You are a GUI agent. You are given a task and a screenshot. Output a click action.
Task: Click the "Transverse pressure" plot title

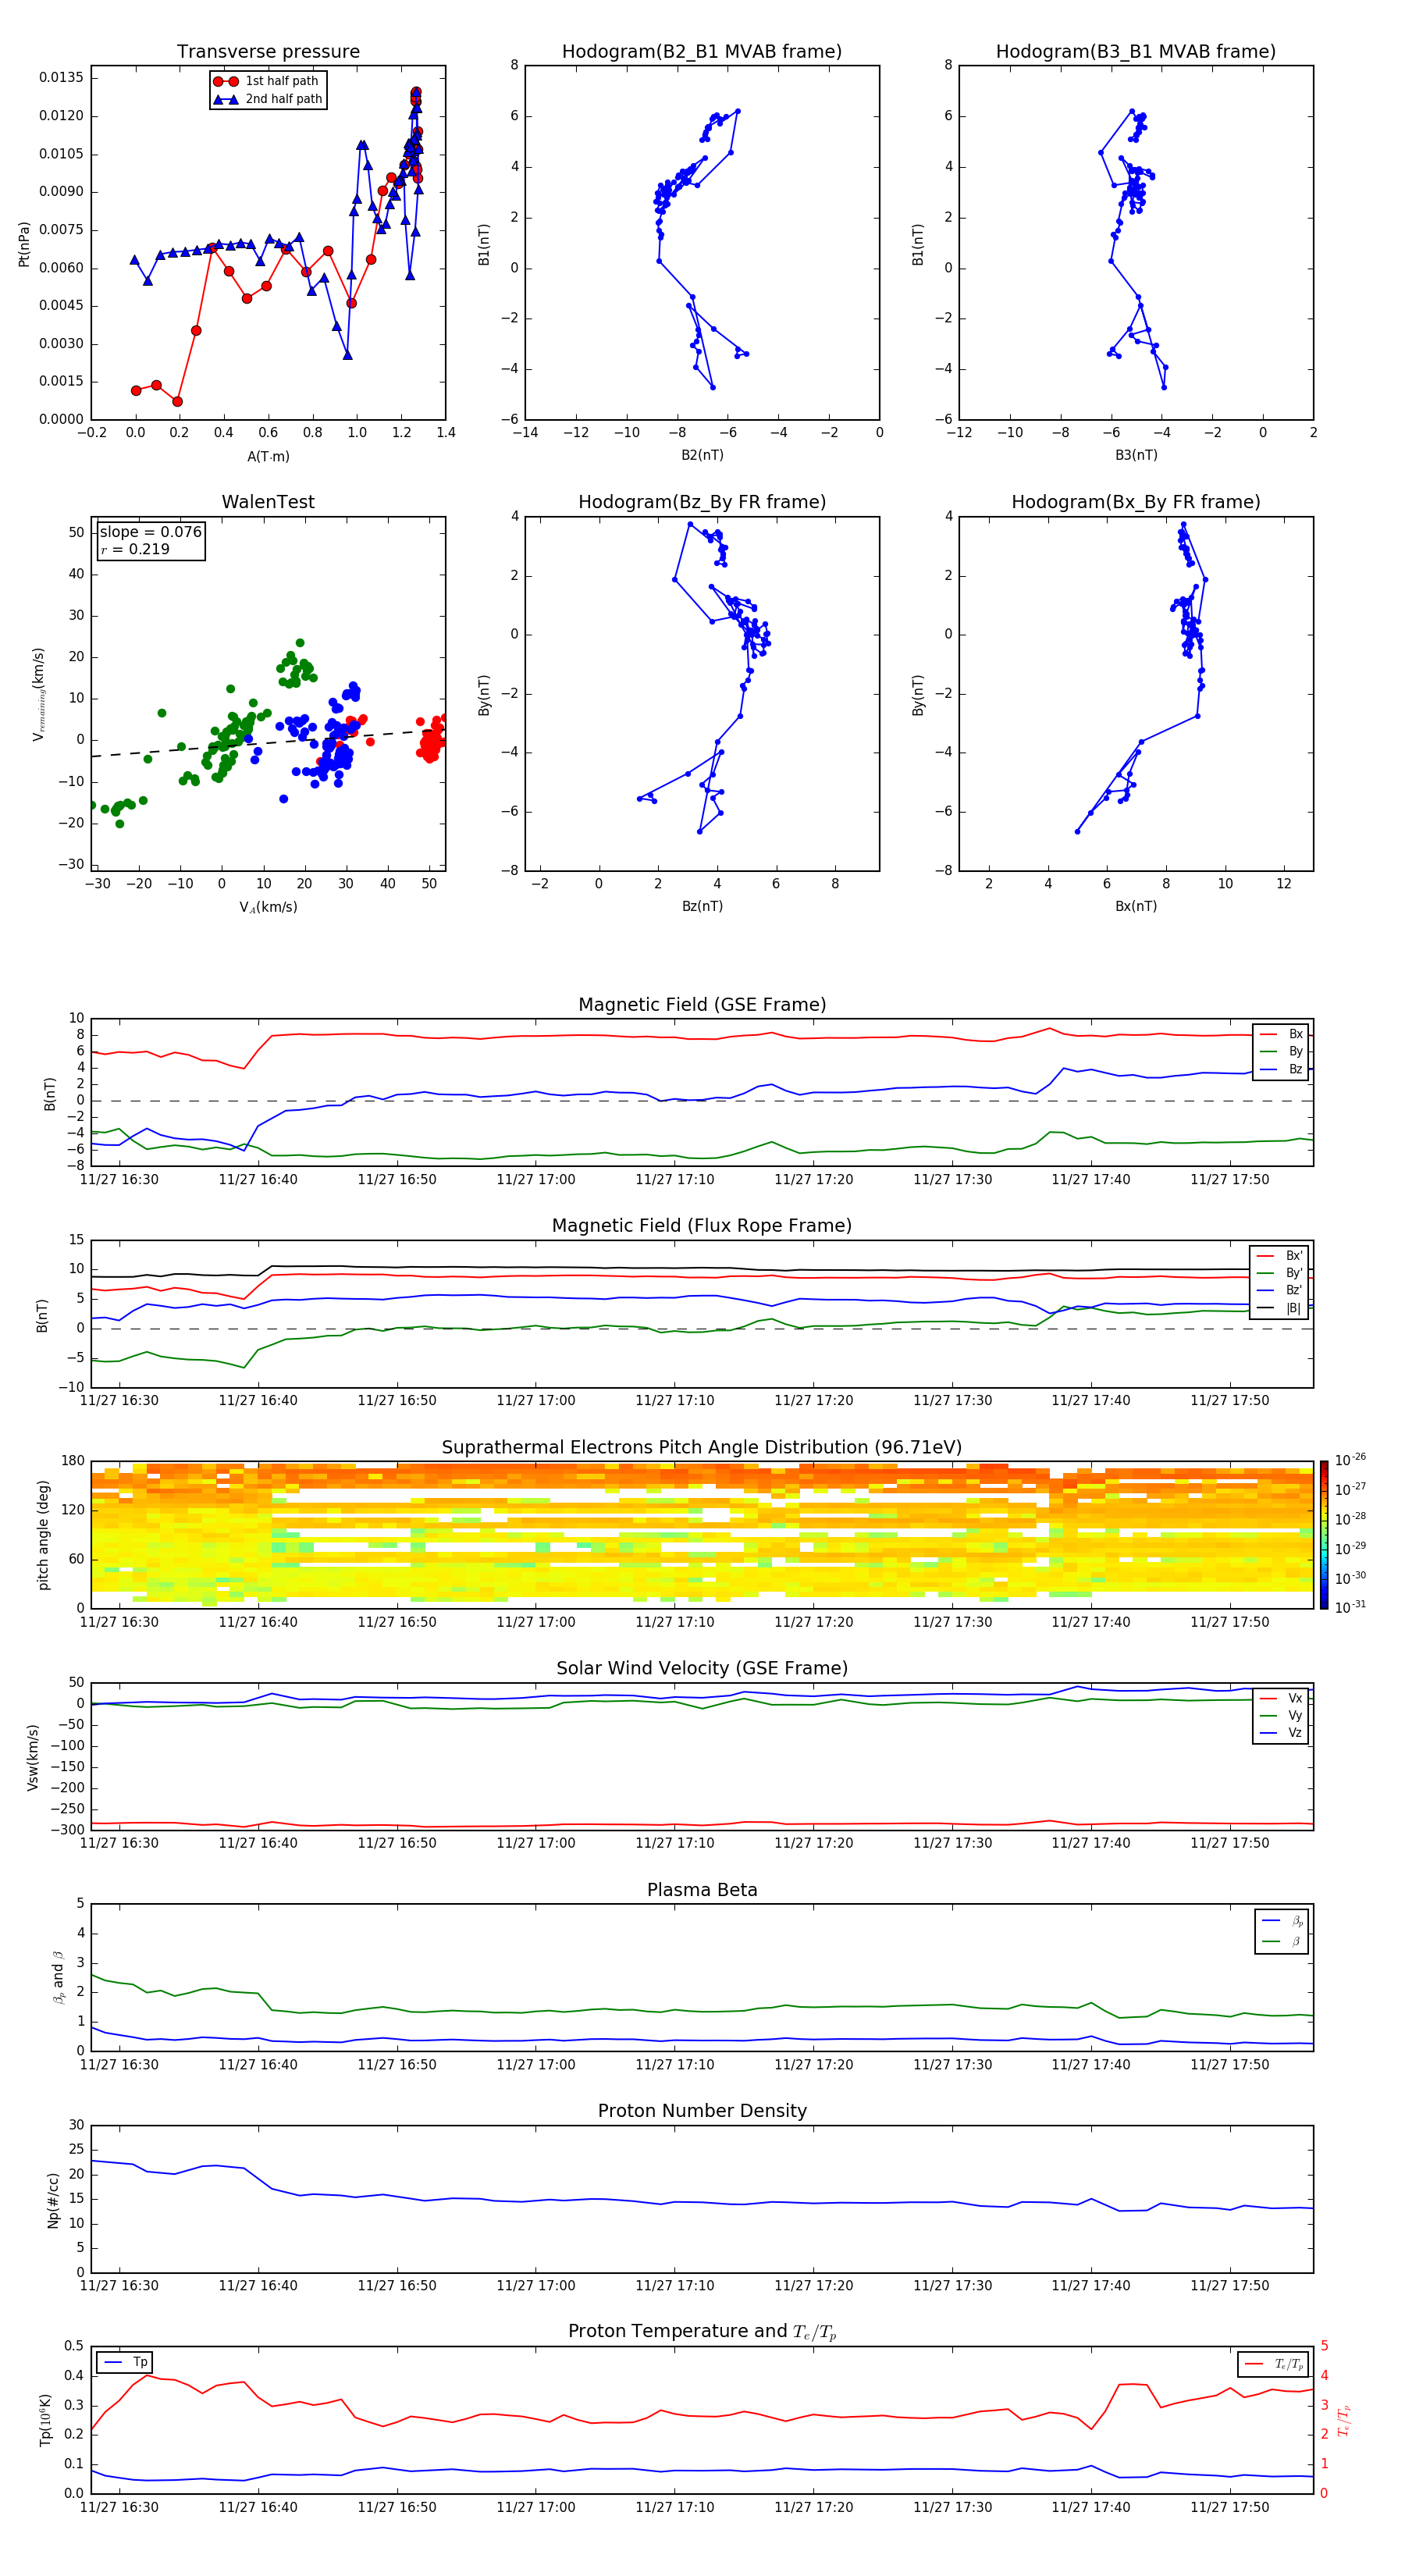click(x=268, y=52)
